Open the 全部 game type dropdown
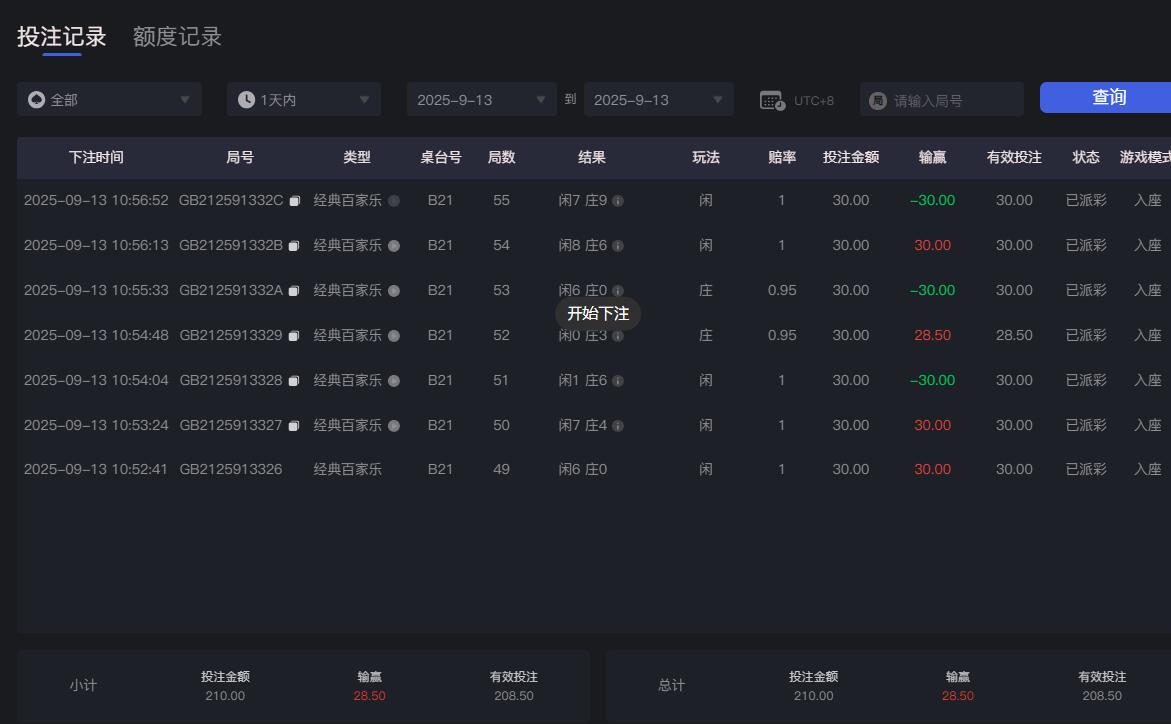1171x724 pixels. point(109,99)
